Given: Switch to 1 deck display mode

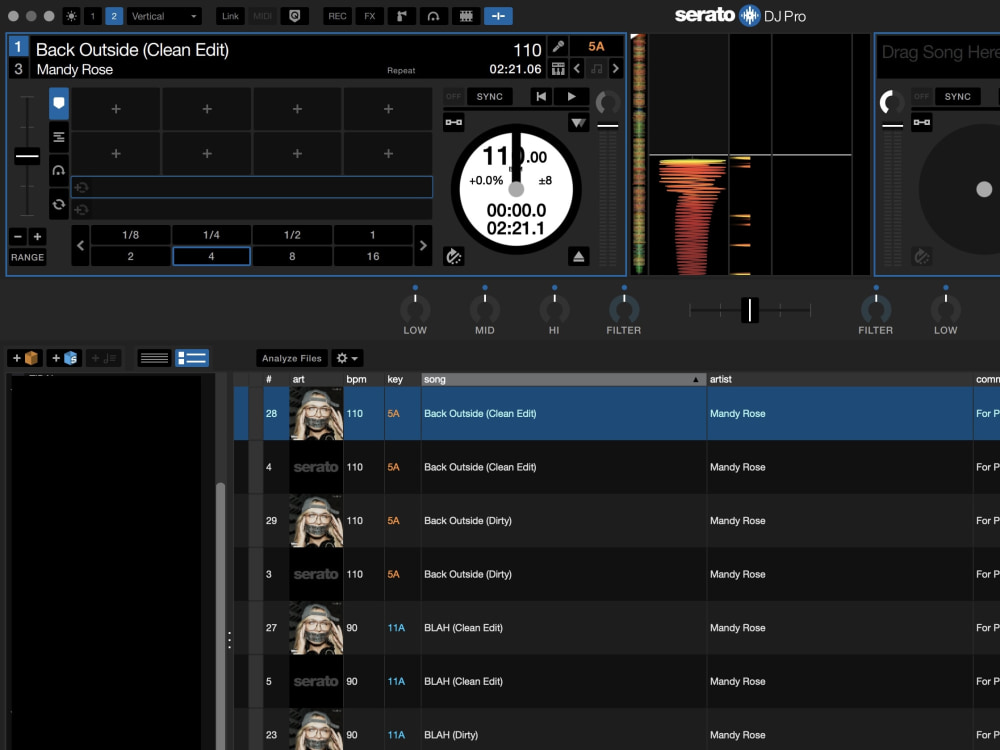Looking at the screenshot, I should [x=92, y=16].
